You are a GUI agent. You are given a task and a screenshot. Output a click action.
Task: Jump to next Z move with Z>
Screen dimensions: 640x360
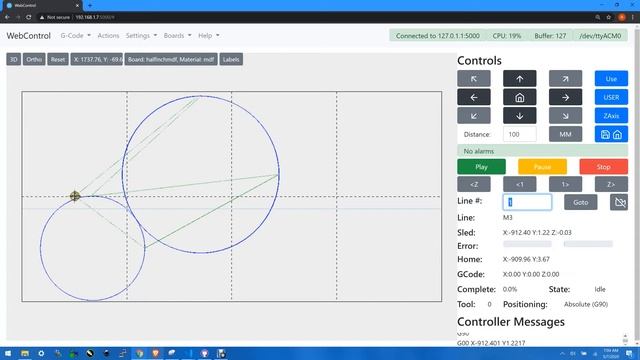pyautogui.click(x=611, y=184)
